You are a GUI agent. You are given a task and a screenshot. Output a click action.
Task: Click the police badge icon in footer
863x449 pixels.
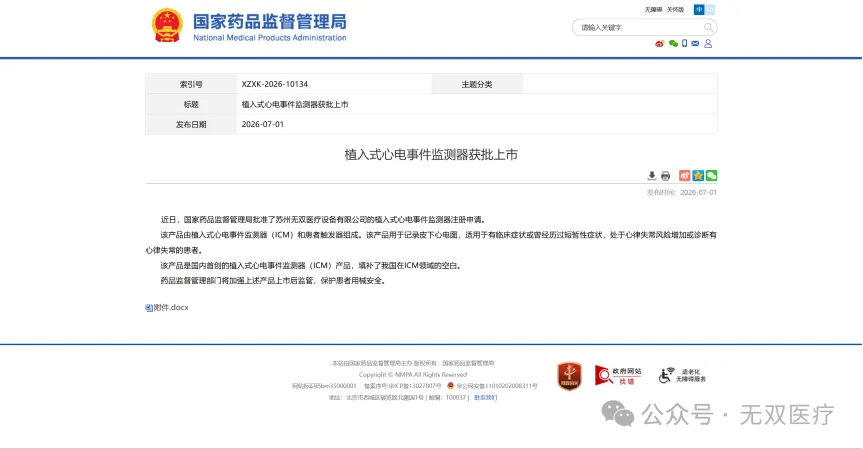pos(450,386)
